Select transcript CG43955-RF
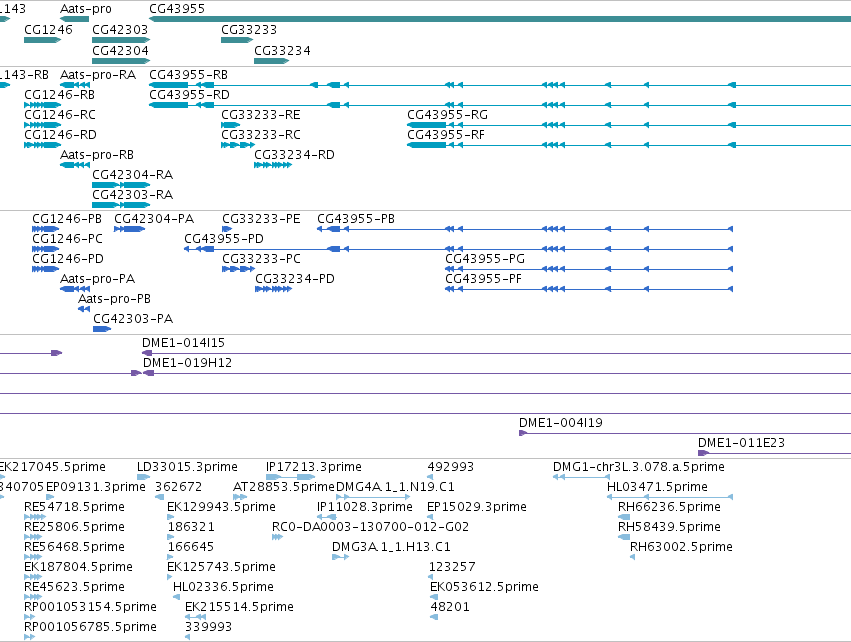 (x=629, y=145)
